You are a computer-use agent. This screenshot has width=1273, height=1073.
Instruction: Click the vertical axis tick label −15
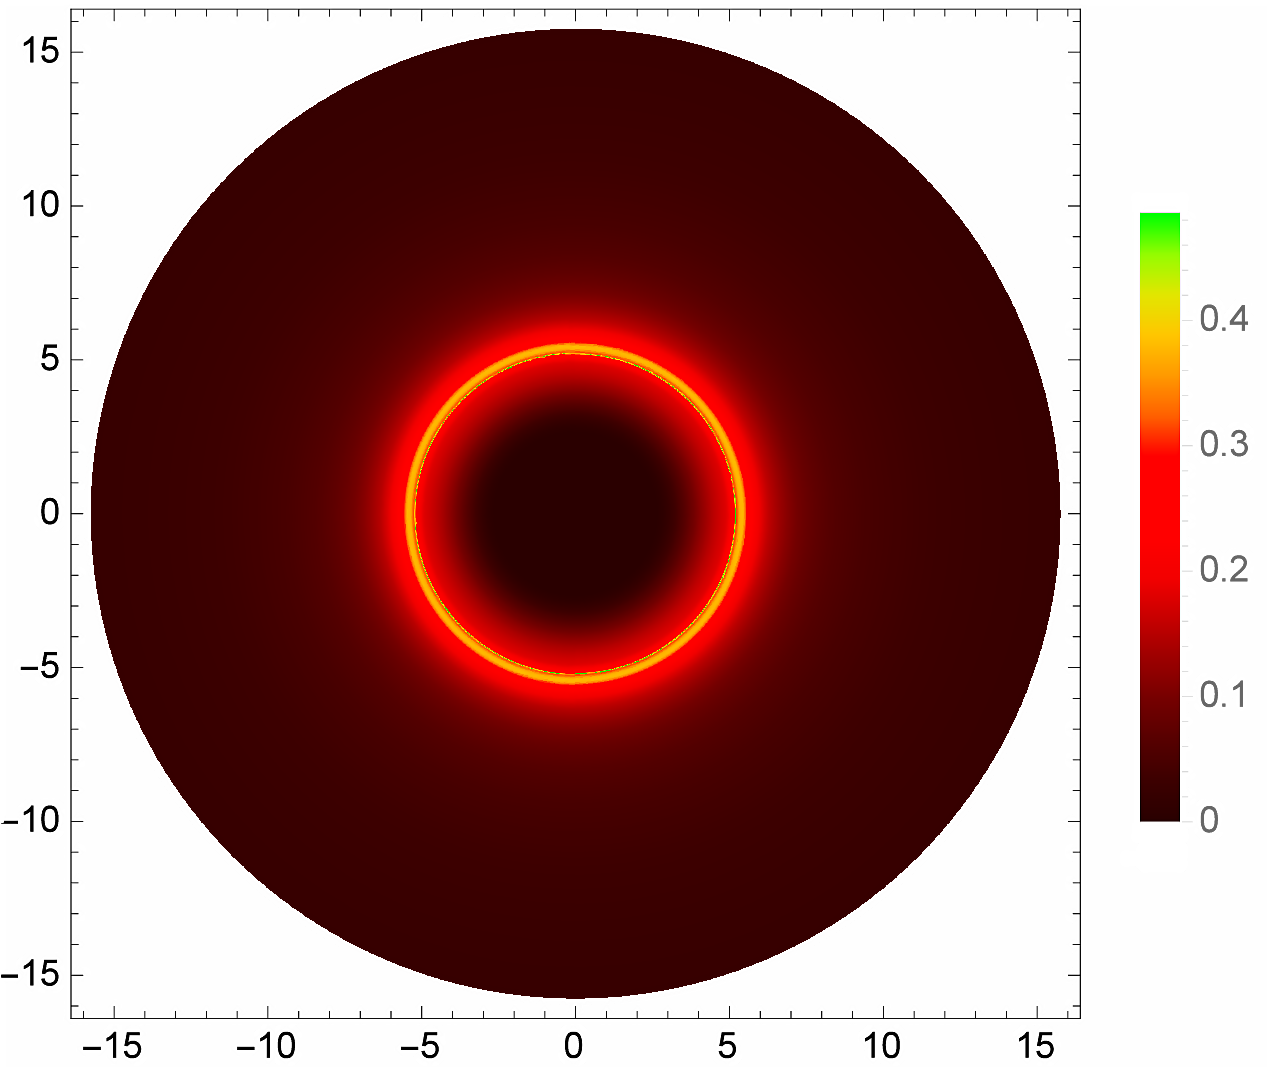(30, 976)
